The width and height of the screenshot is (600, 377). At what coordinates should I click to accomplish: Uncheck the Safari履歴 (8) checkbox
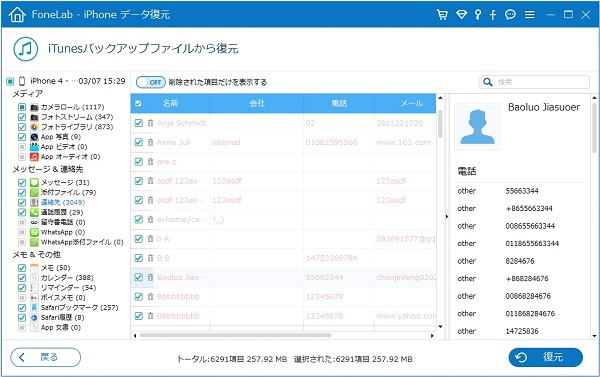(22, 317)
